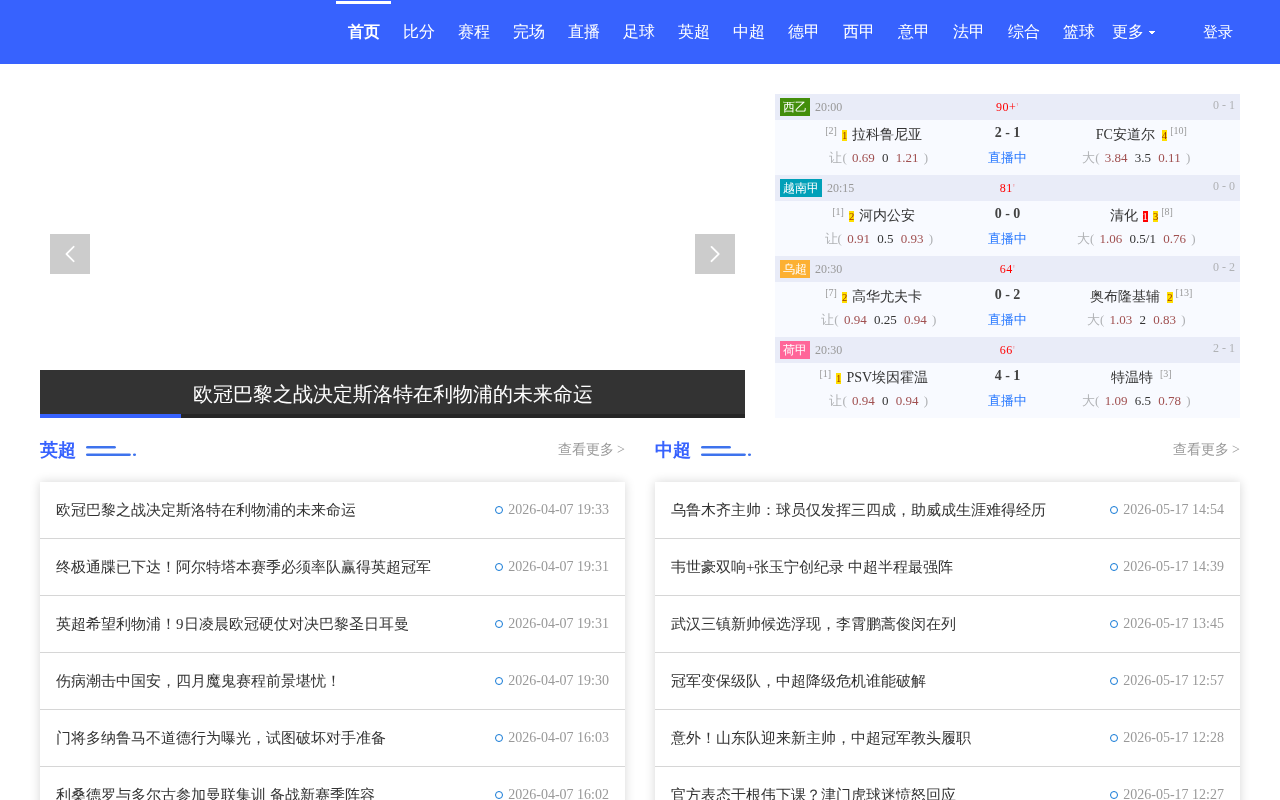
Task: Click the 英超 section heading
Action: click(58, 450)
